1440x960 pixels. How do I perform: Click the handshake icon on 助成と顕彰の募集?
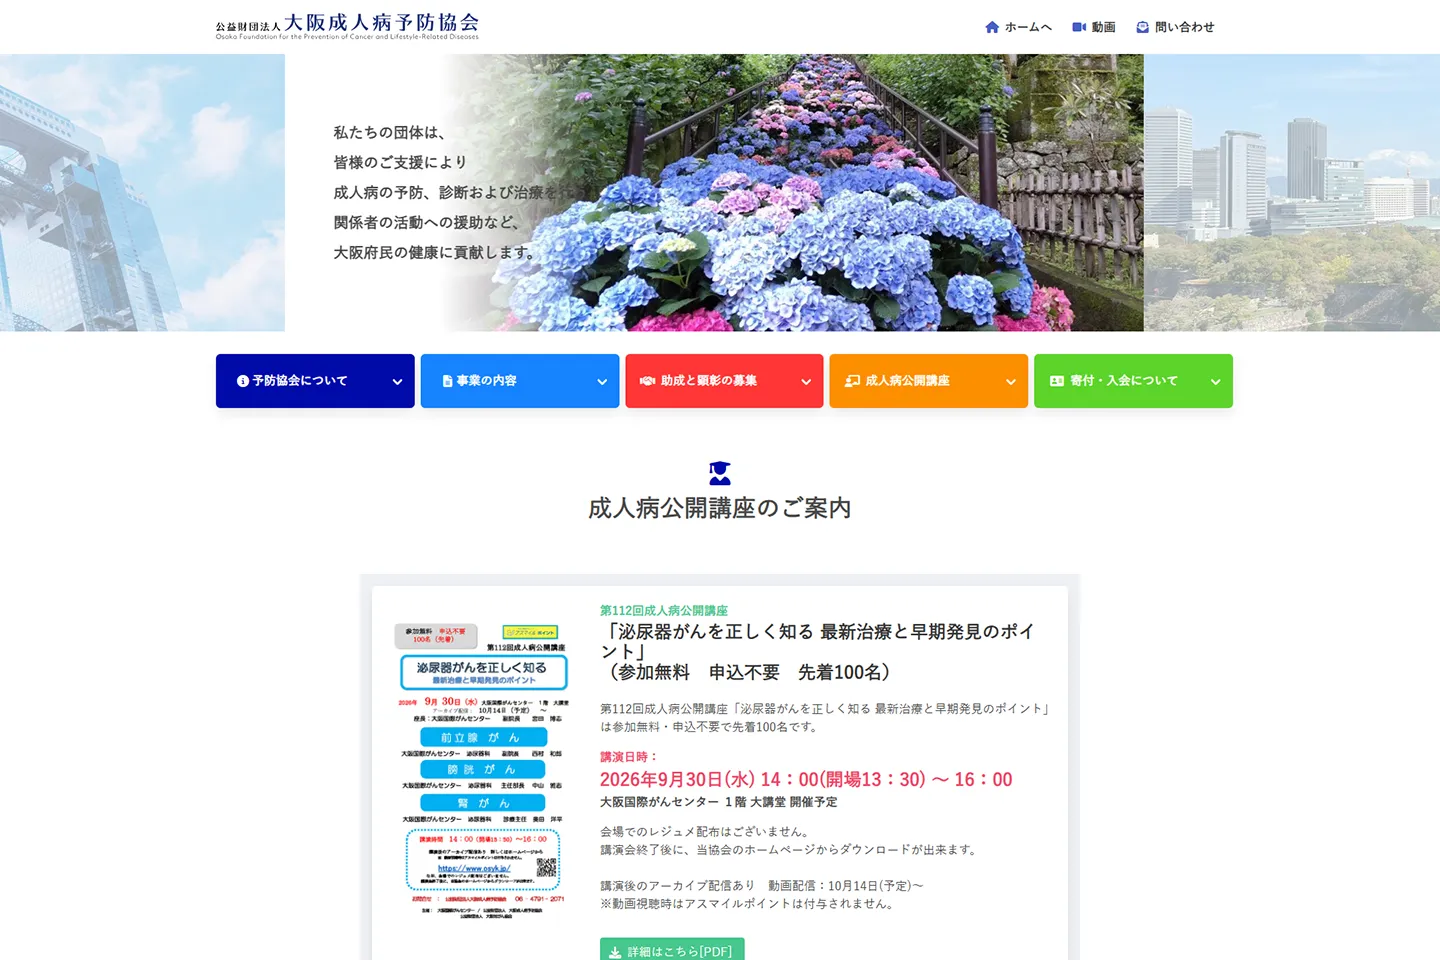648,381
